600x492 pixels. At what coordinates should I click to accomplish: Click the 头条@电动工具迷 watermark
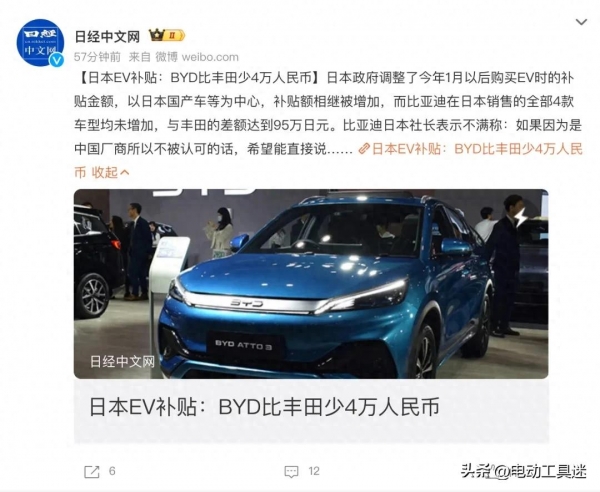click(x=523, y=471)
